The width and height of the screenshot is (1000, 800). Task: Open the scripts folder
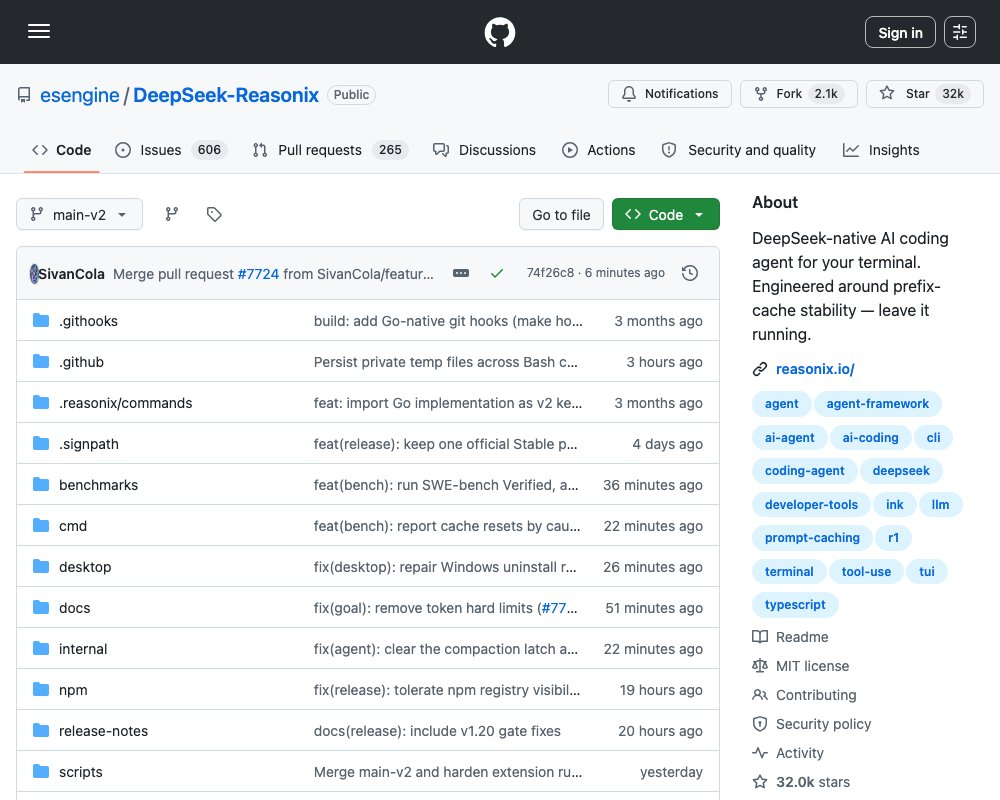(80, 772)
